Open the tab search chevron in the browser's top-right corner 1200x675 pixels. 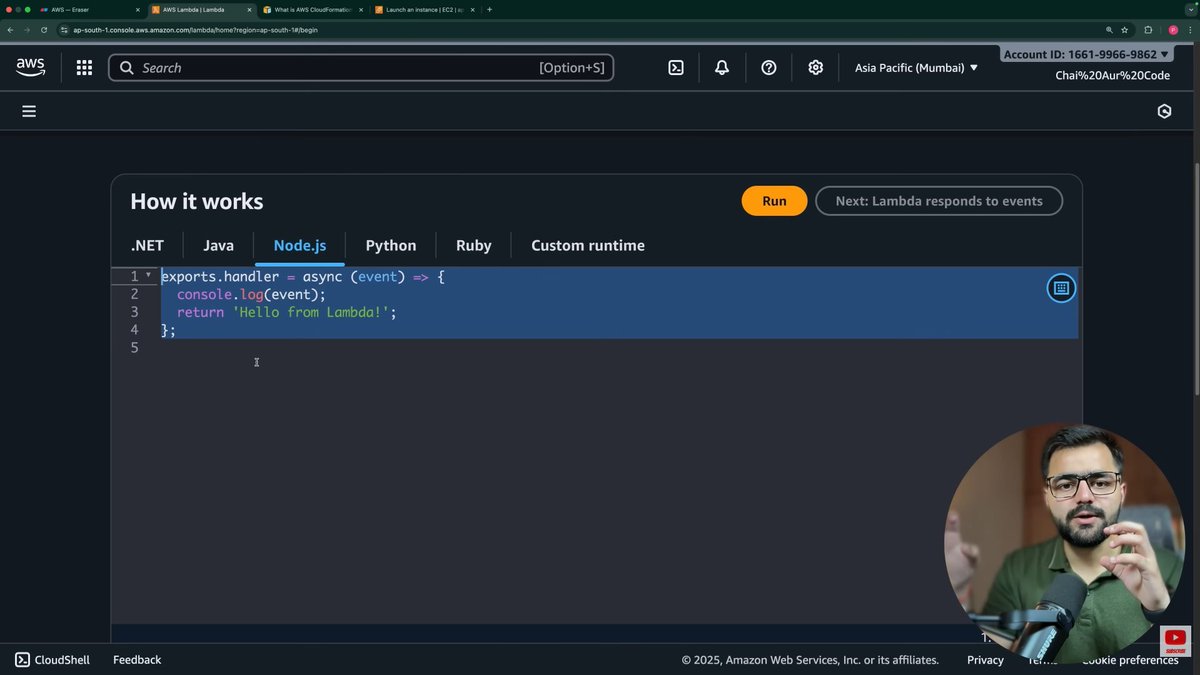[1189, 10]
